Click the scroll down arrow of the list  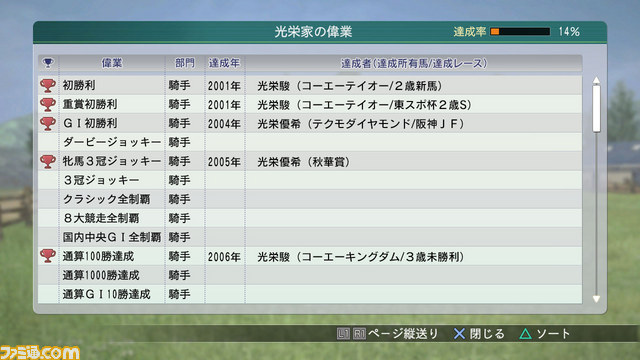click(x=596, y=299)
